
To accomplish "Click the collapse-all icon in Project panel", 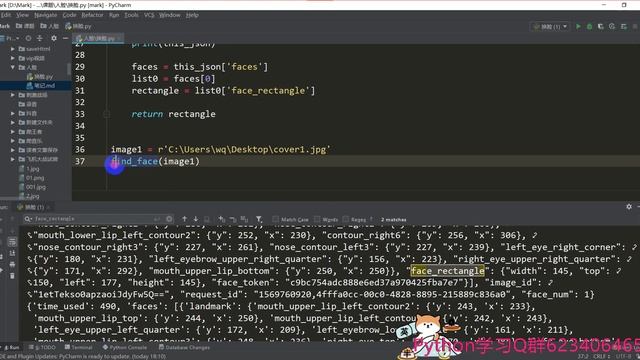I will click(40, 38).
